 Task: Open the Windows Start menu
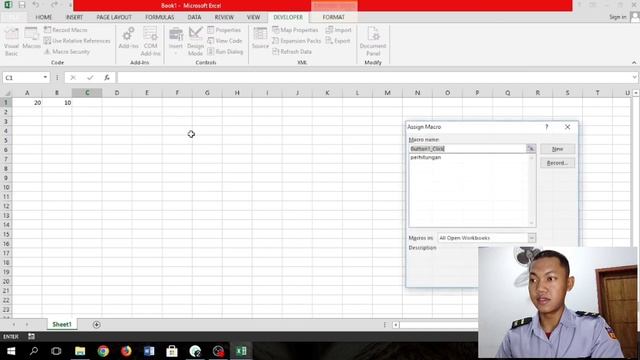pyautogui.click(x=11, y=351)
